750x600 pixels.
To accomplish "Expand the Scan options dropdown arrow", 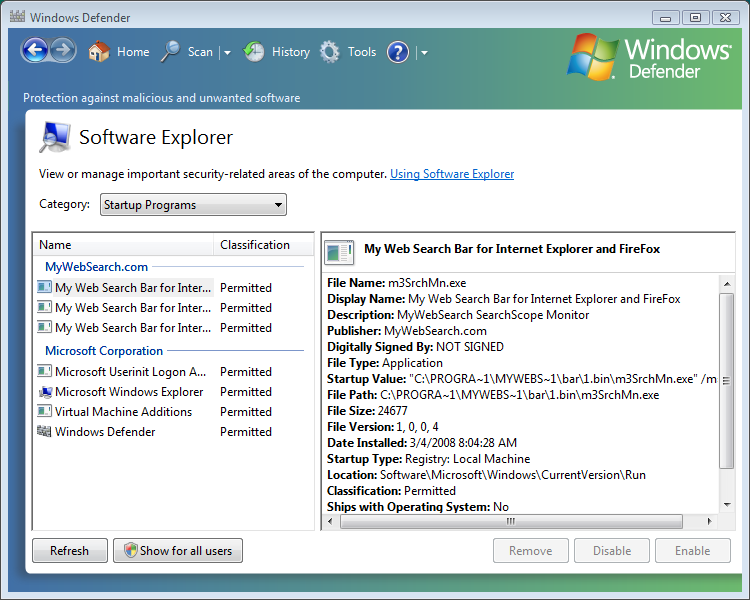I will 227,53.
